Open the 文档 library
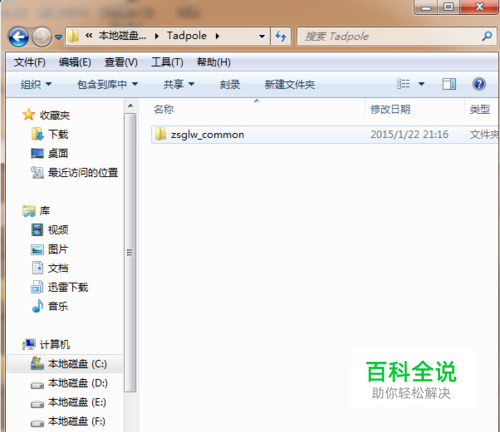The image size is (500, 432). (x=58, y=268)
